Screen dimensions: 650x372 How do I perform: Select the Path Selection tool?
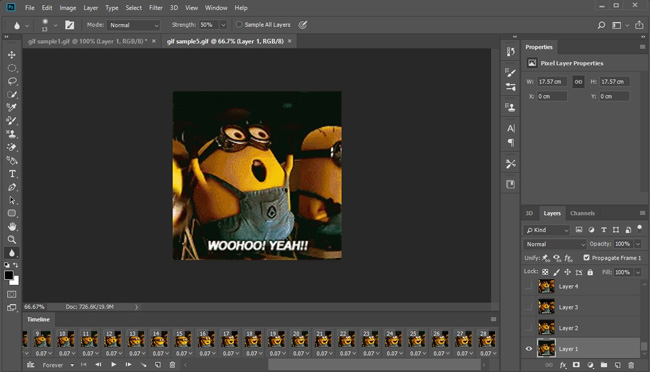[12, 200]
